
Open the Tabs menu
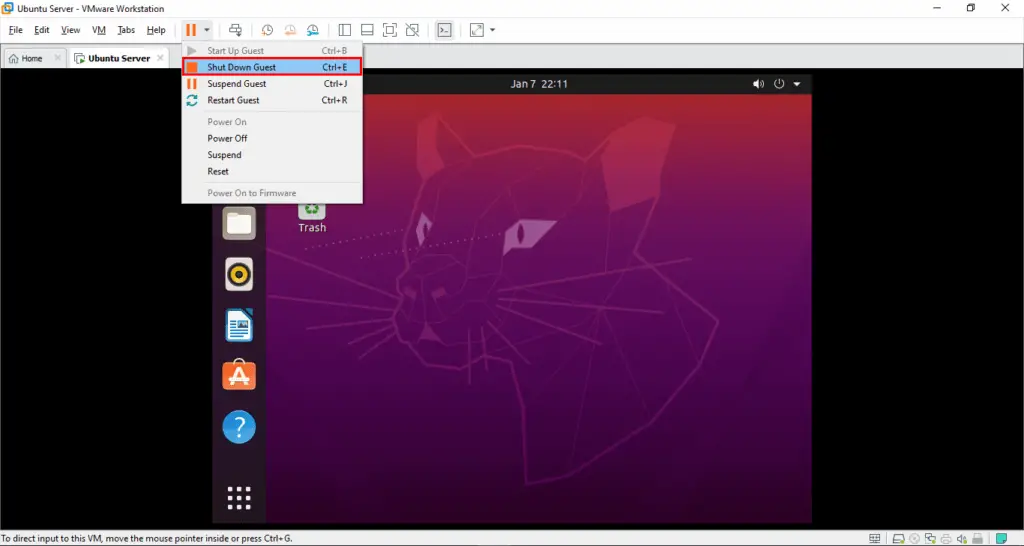point(126,30)
